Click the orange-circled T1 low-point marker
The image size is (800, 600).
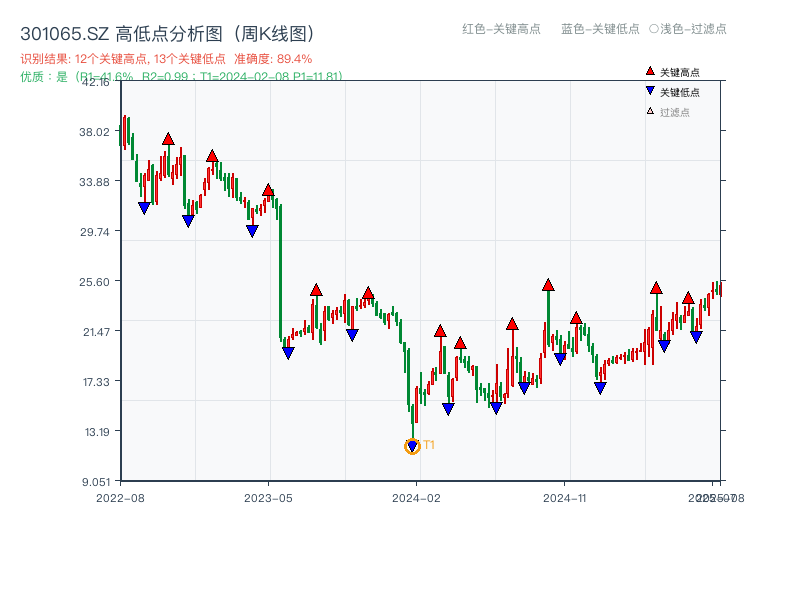click(412, 446)
